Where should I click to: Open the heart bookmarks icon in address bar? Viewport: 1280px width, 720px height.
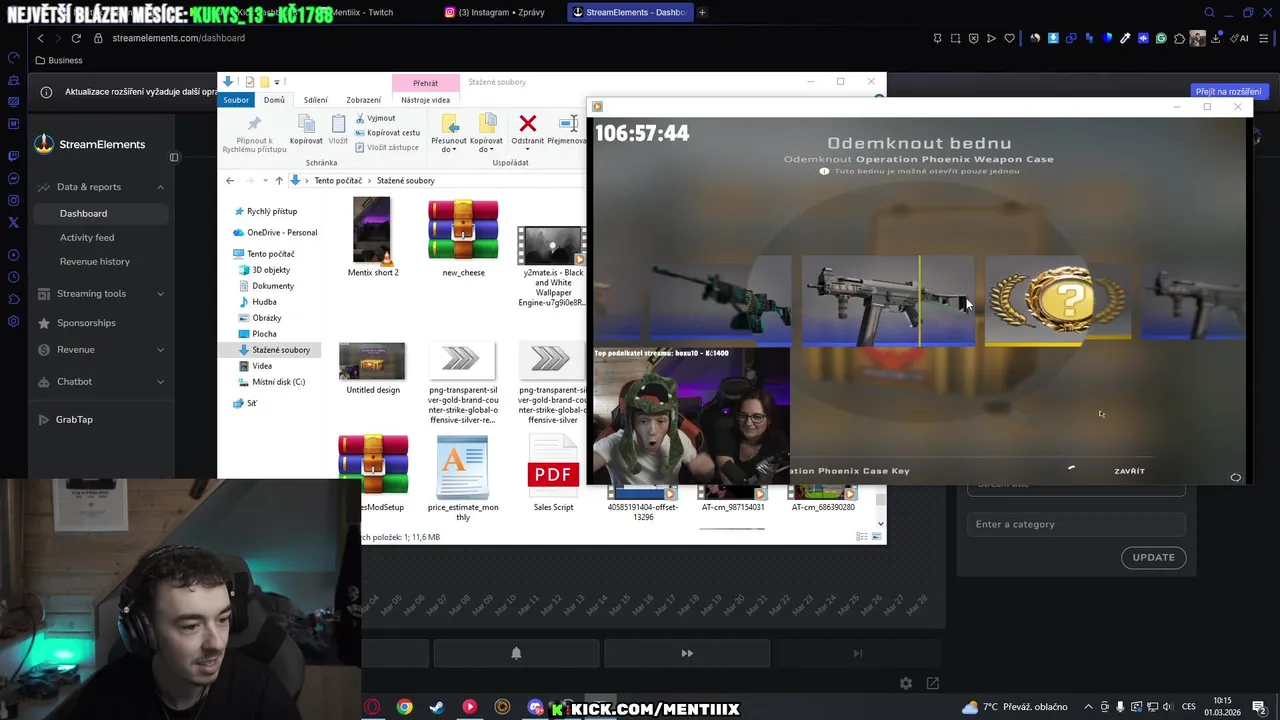coord(1009,38)
